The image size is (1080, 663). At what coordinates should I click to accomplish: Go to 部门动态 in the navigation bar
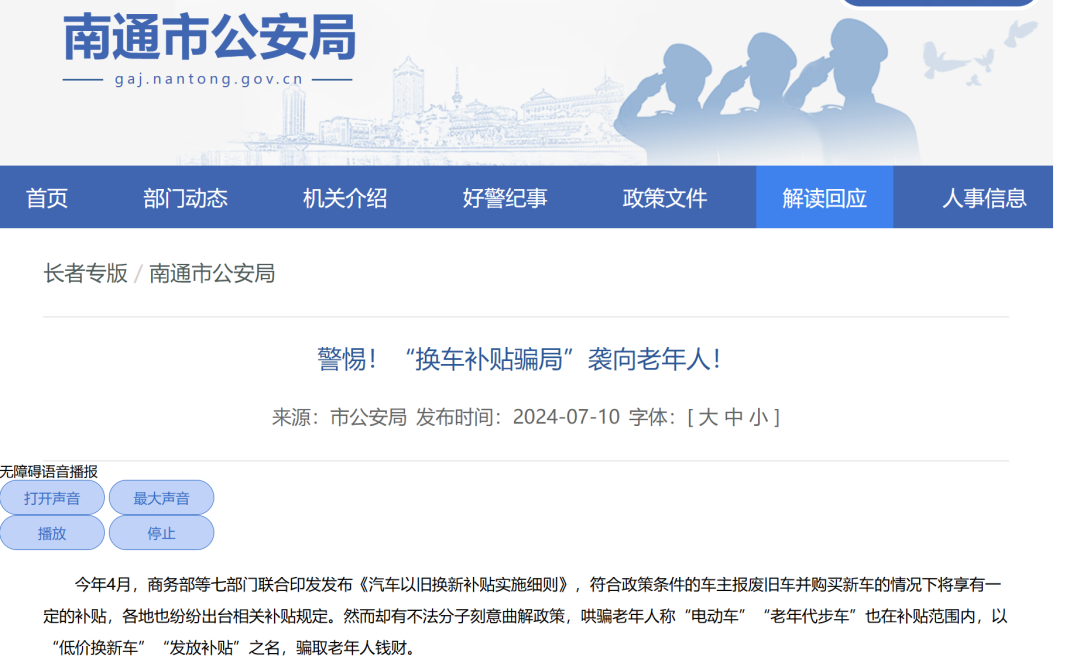[x=185, y=198]
